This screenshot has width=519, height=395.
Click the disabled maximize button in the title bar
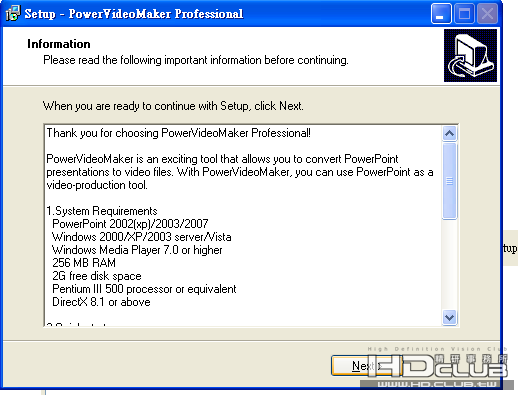464,14
